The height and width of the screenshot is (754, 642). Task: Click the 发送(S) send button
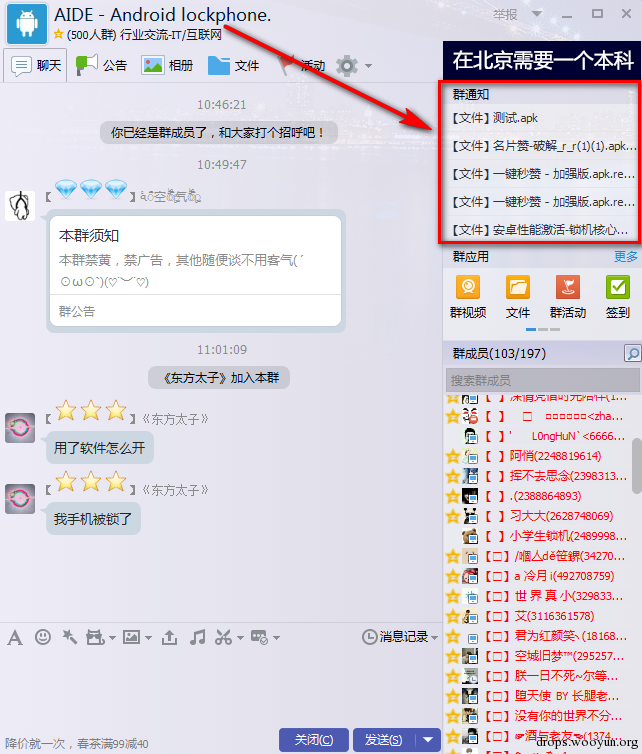[x=384, y=740]
